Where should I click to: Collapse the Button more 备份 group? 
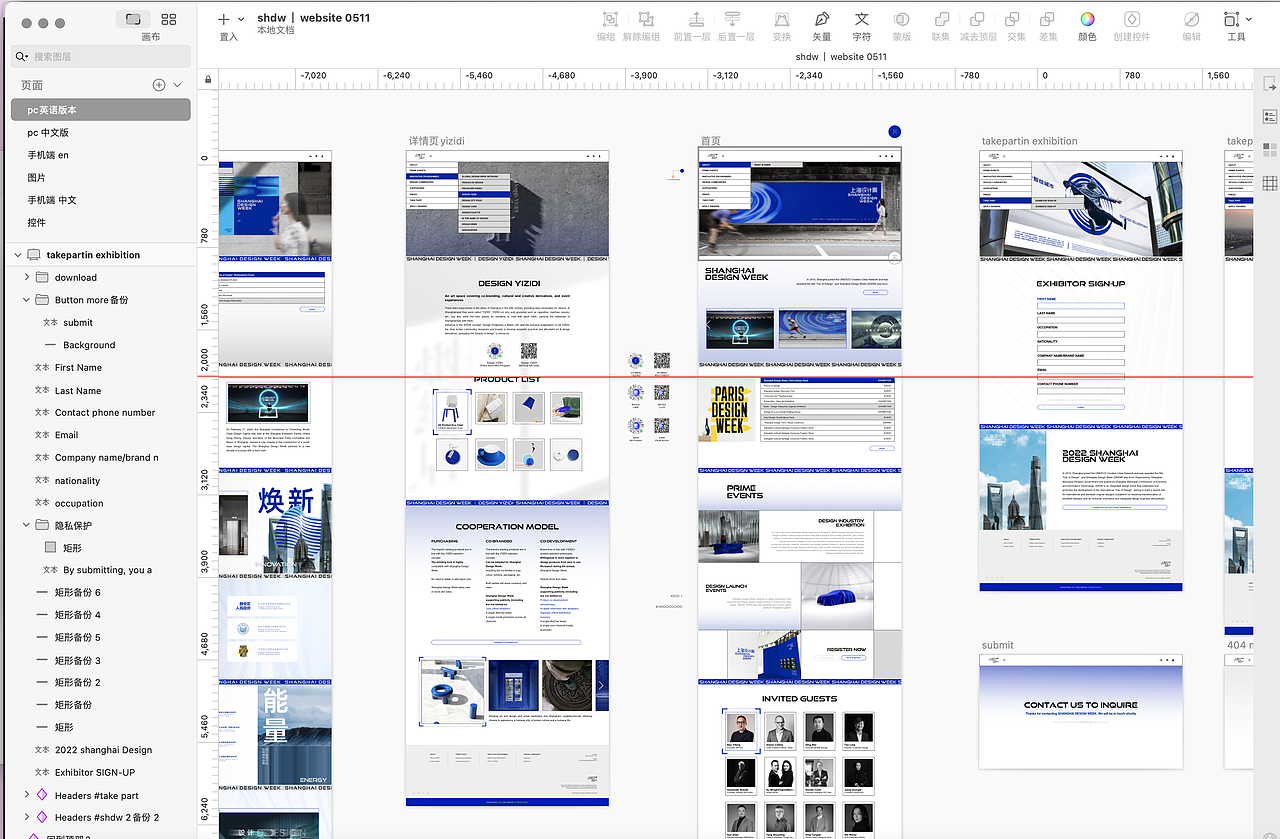(27, 300)
